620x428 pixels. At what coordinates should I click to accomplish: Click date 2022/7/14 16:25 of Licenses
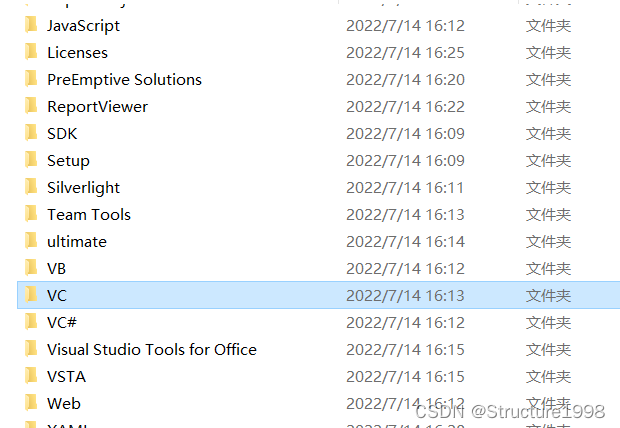pyautogui.click(x=405, y=53)
